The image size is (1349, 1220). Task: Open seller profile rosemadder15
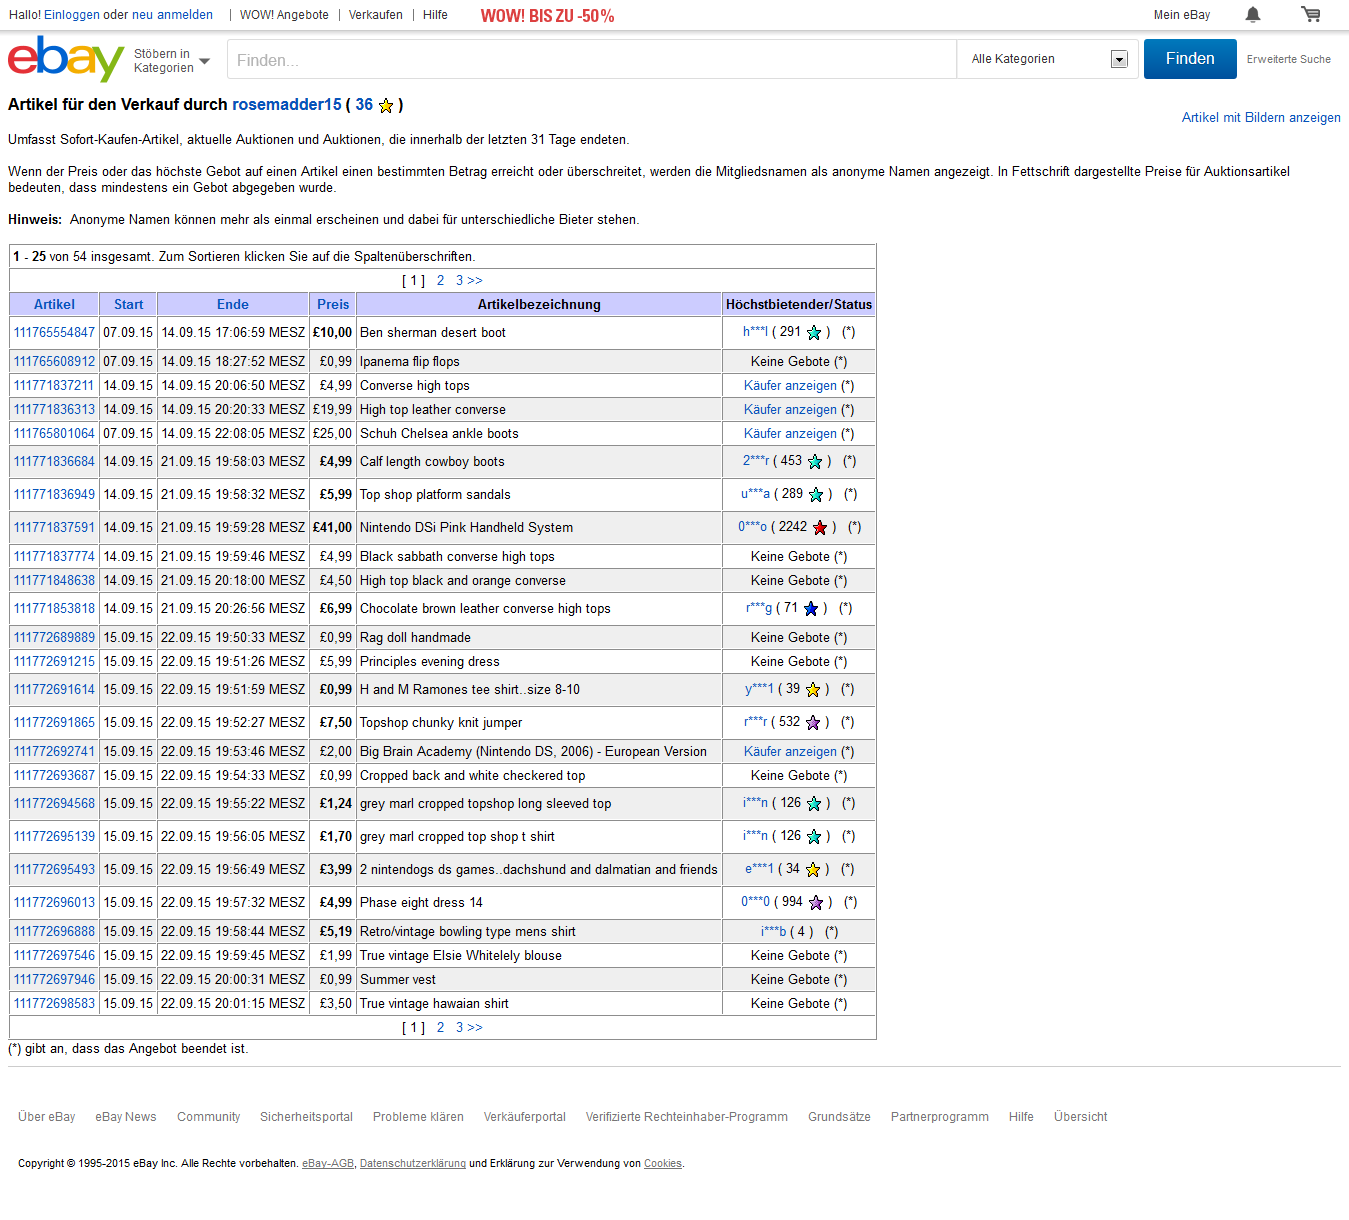(287, 105)
